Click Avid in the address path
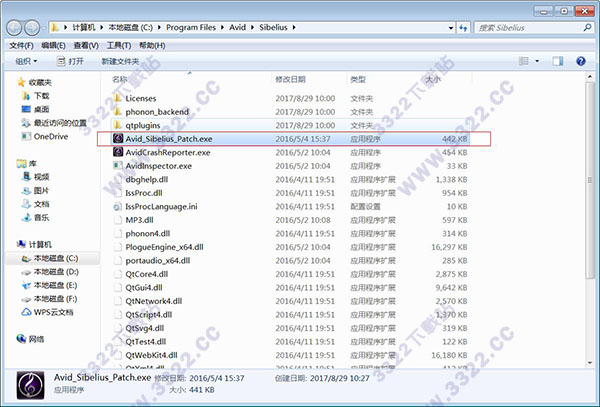The image size is (600, 407). (237, 28)
